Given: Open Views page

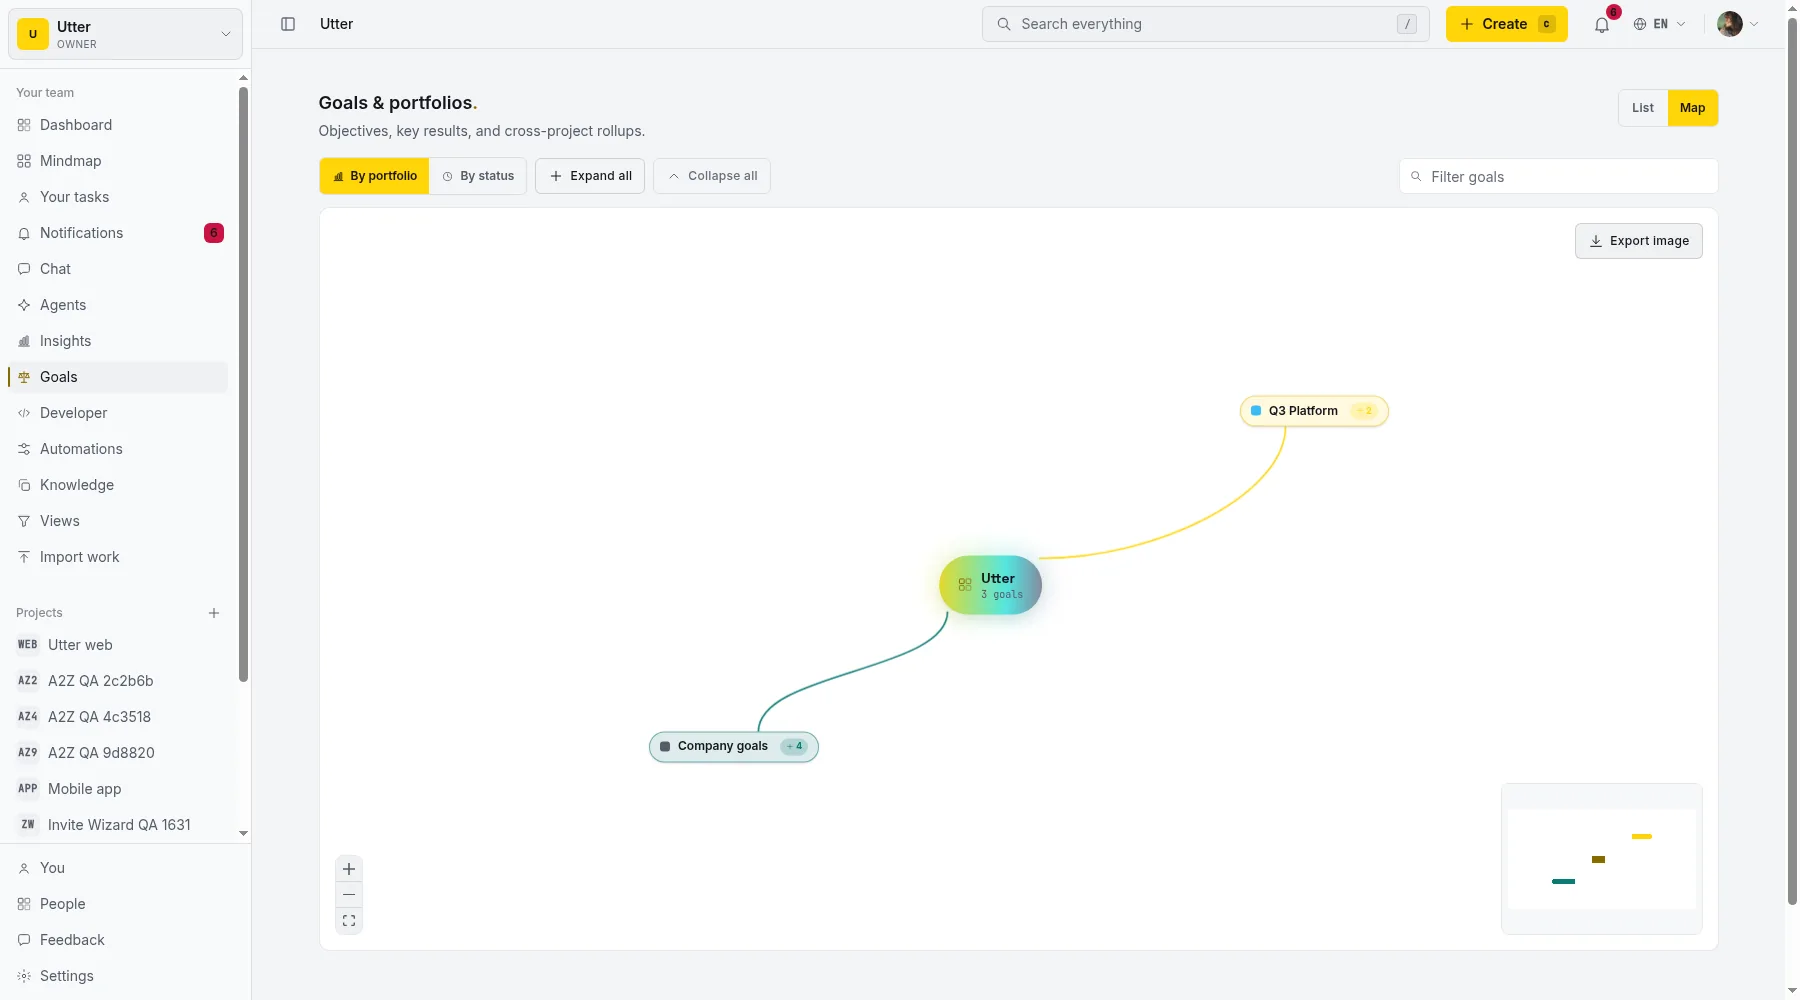Looking at the screenshot, I should (118, 521).
